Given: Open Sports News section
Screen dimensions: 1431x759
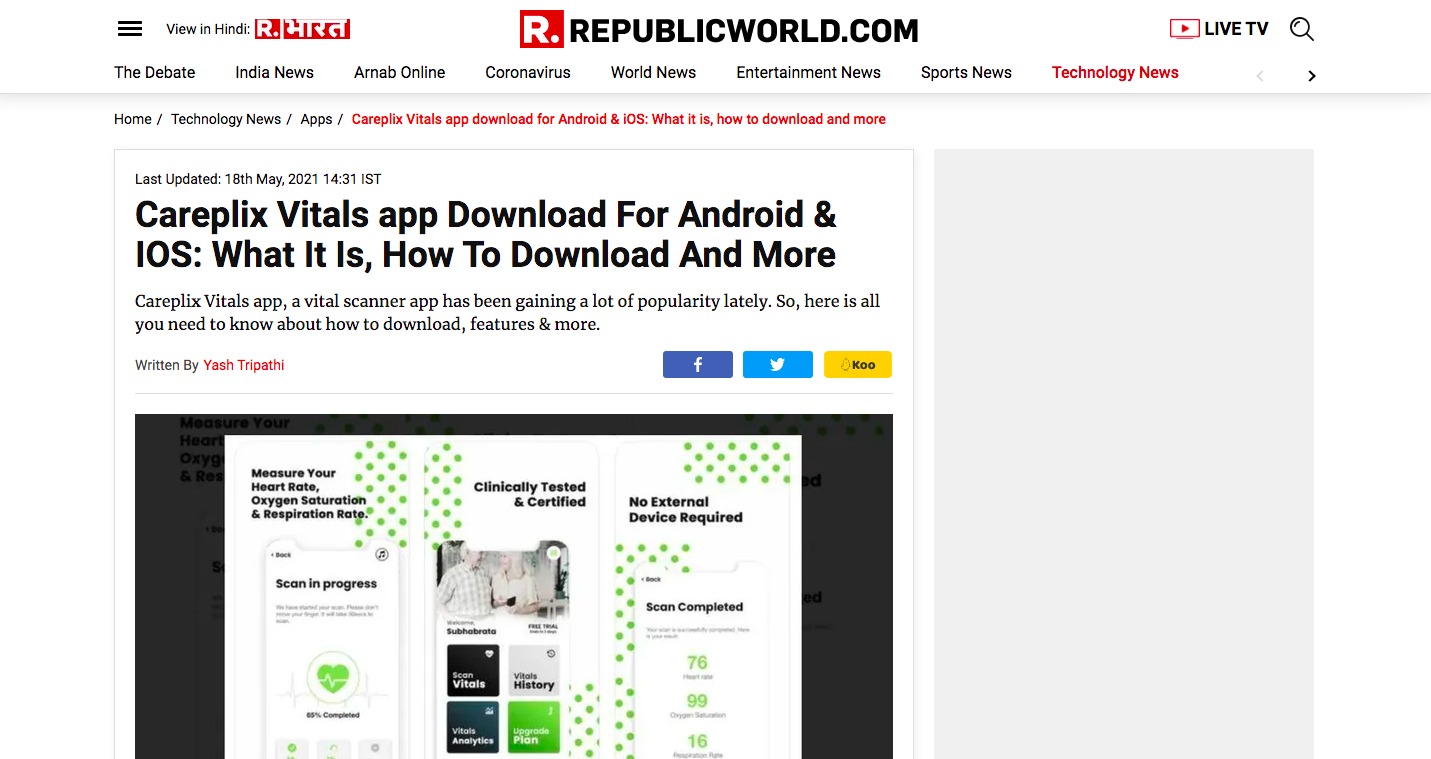Looking at the screenshot, I should click(x=966, y=73).
